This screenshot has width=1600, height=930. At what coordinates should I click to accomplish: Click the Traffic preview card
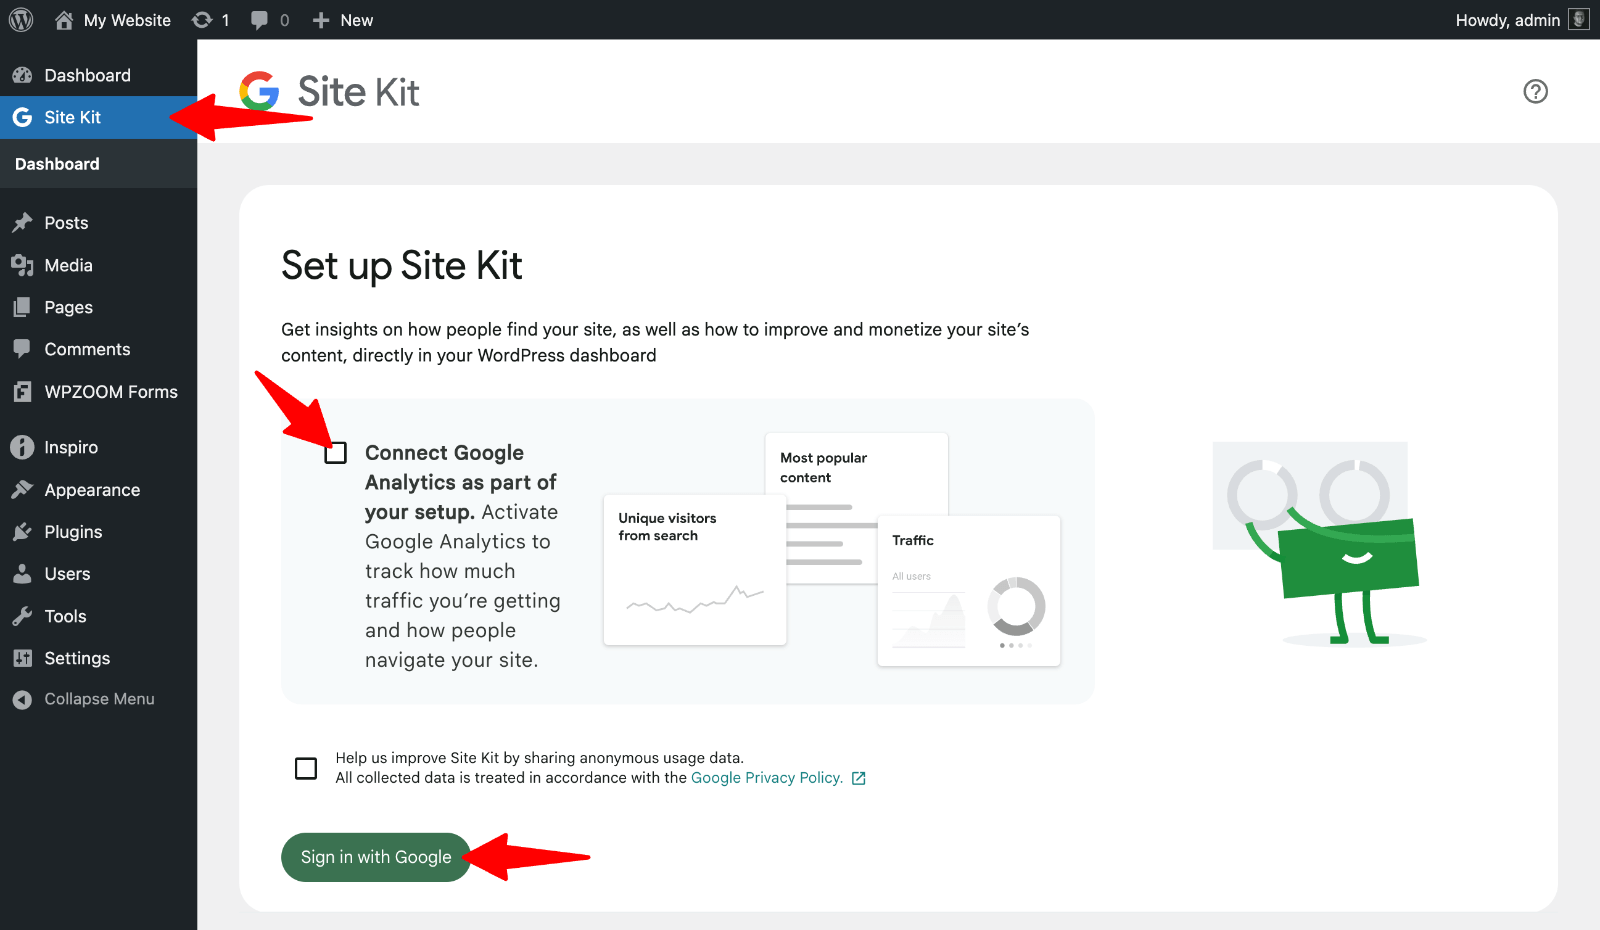click(x=969, y=591)
